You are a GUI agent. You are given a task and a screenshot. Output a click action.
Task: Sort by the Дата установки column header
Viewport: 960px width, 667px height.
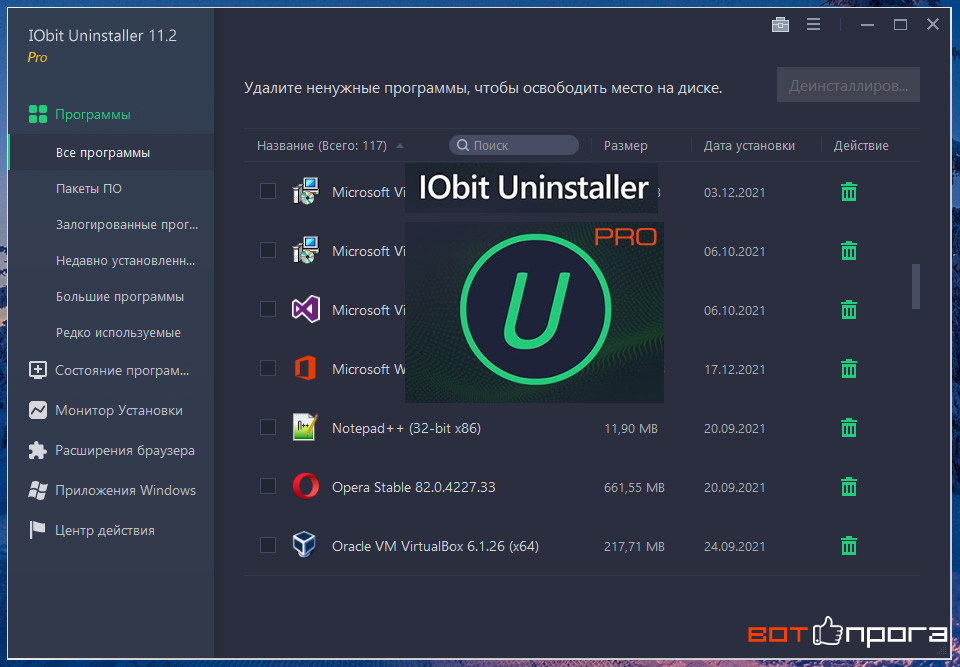[x=749, y=146]
